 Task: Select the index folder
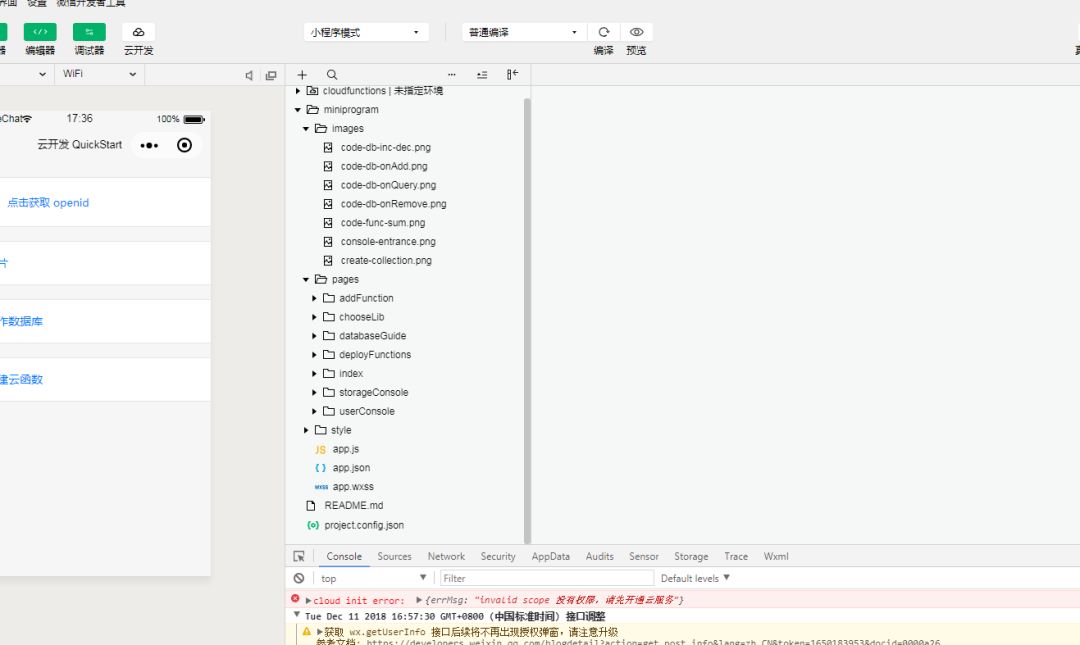point(351,373)
